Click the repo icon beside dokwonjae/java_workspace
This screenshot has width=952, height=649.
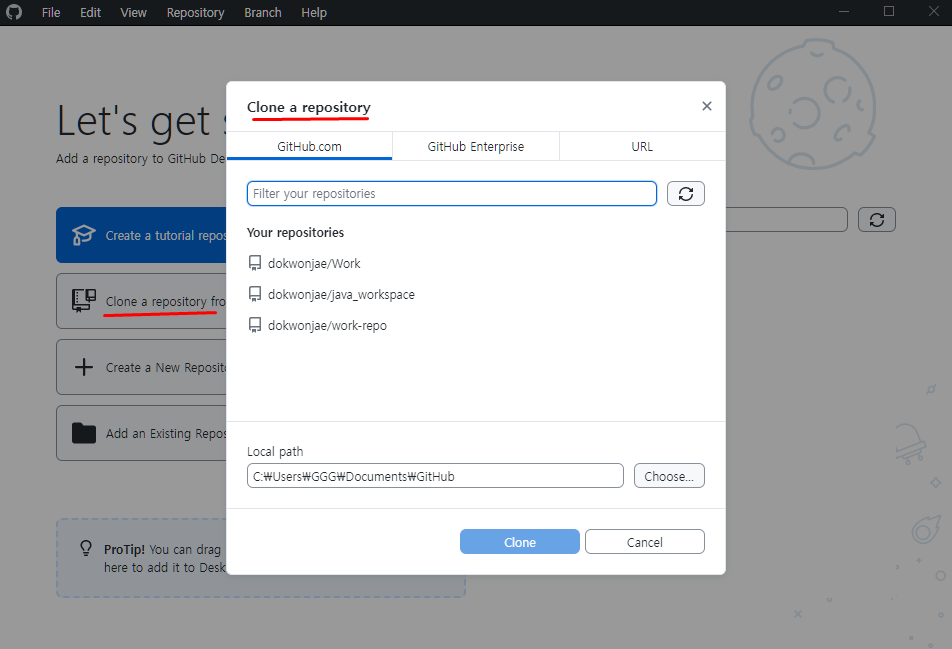pyautogui.click(x=255, y=294)
